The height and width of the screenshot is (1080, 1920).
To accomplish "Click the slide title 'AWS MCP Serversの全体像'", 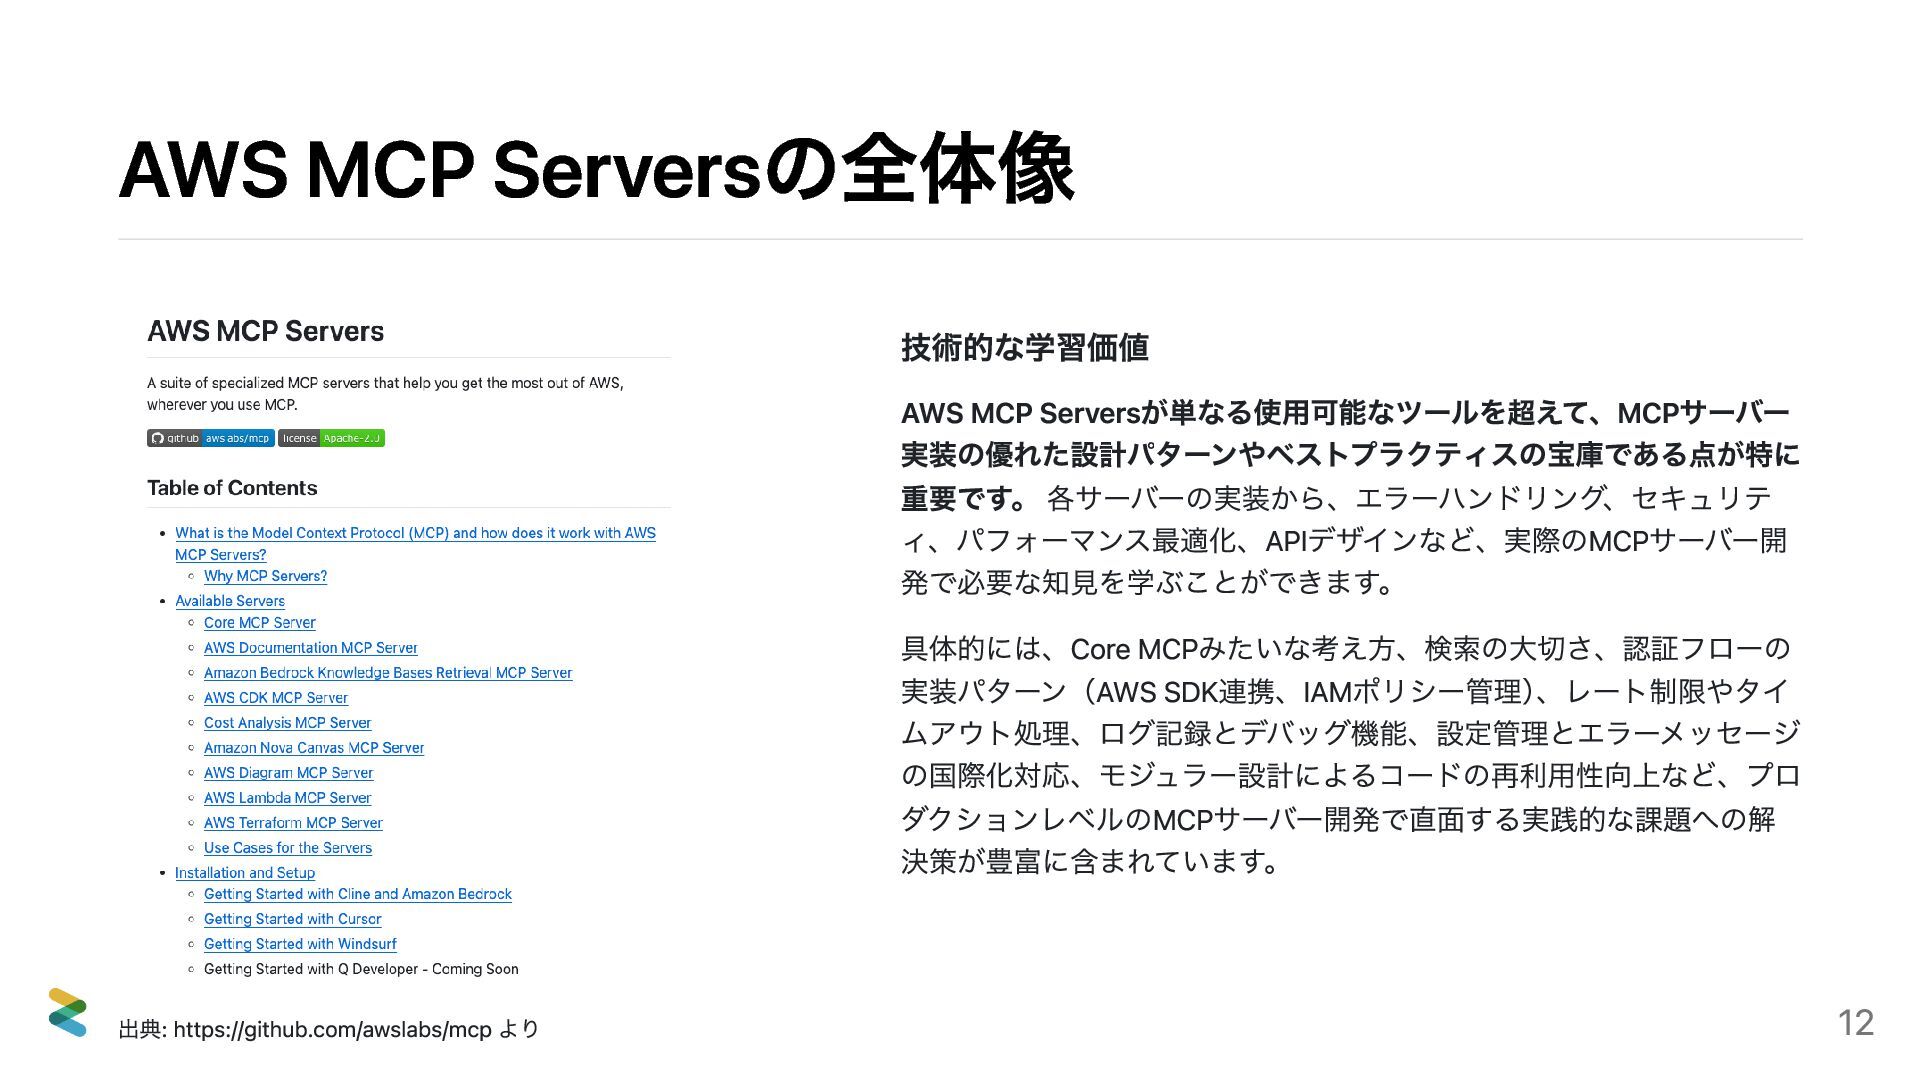I will click(x=596, y=169).
